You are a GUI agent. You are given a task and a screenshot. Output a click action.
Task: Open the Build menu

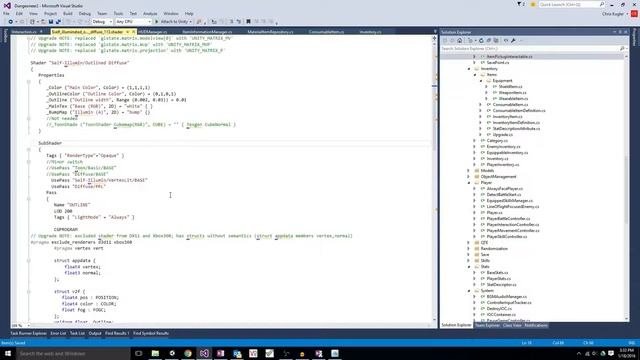(68, 13)
